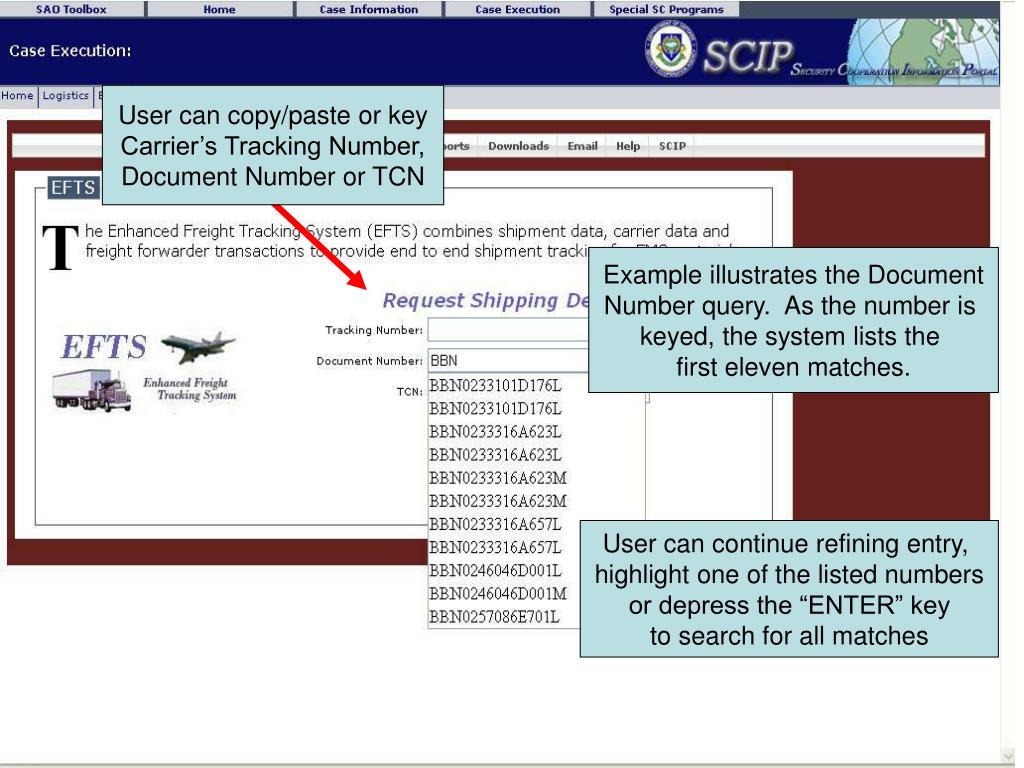Click the SCIP menu item
Screen dimensions: 1024x768
(672, 146)
